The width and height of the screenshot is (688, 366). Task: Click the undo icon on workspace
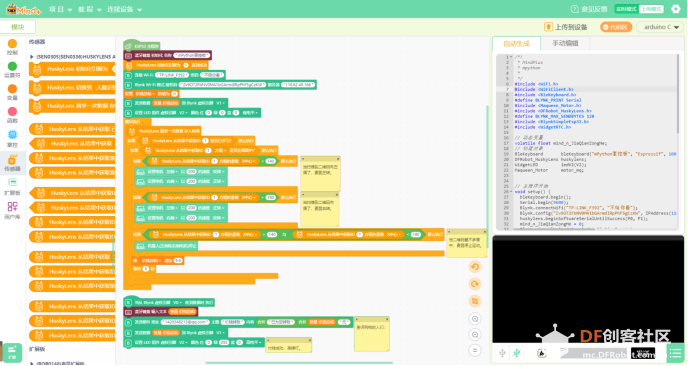coord(475,267)
